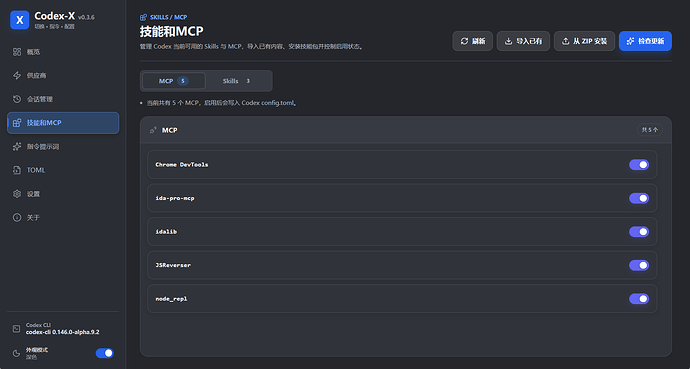This screenshot has height=369, width=690.
Task: Open the 概览 overview icon in sidebar
Action: [17, 52]
